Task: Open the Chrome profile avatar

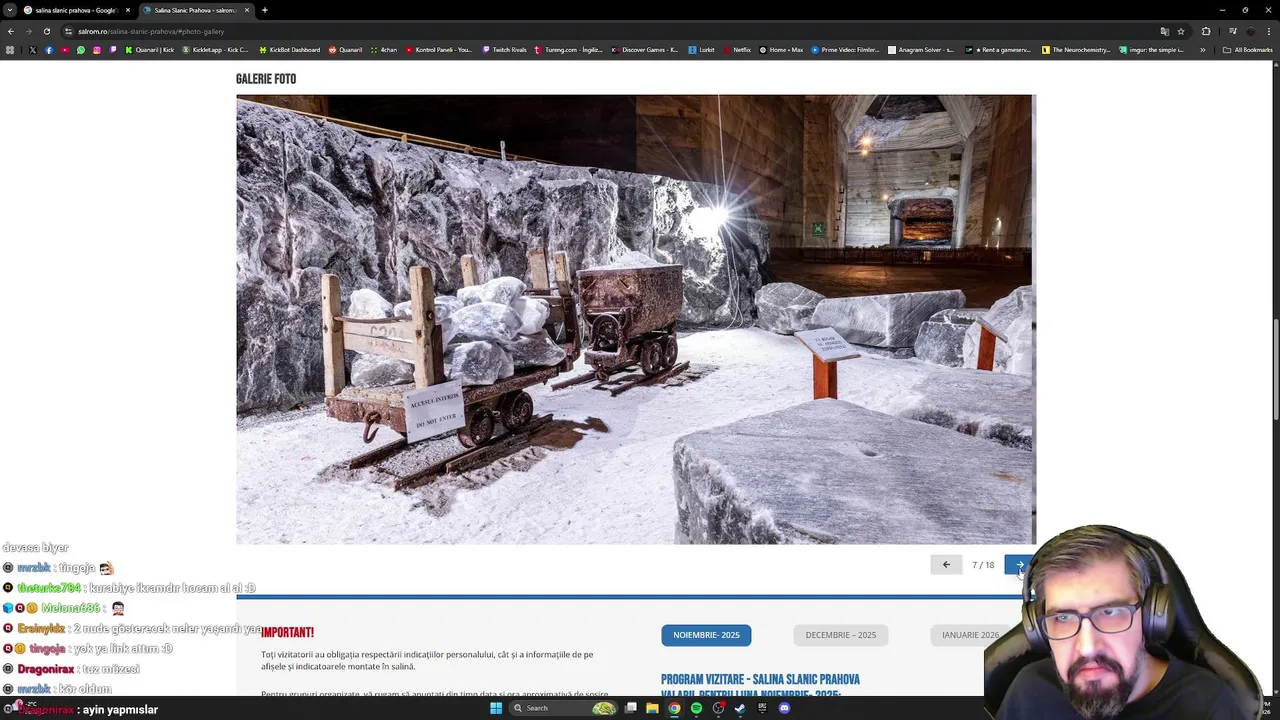Action: (1251, 31)
